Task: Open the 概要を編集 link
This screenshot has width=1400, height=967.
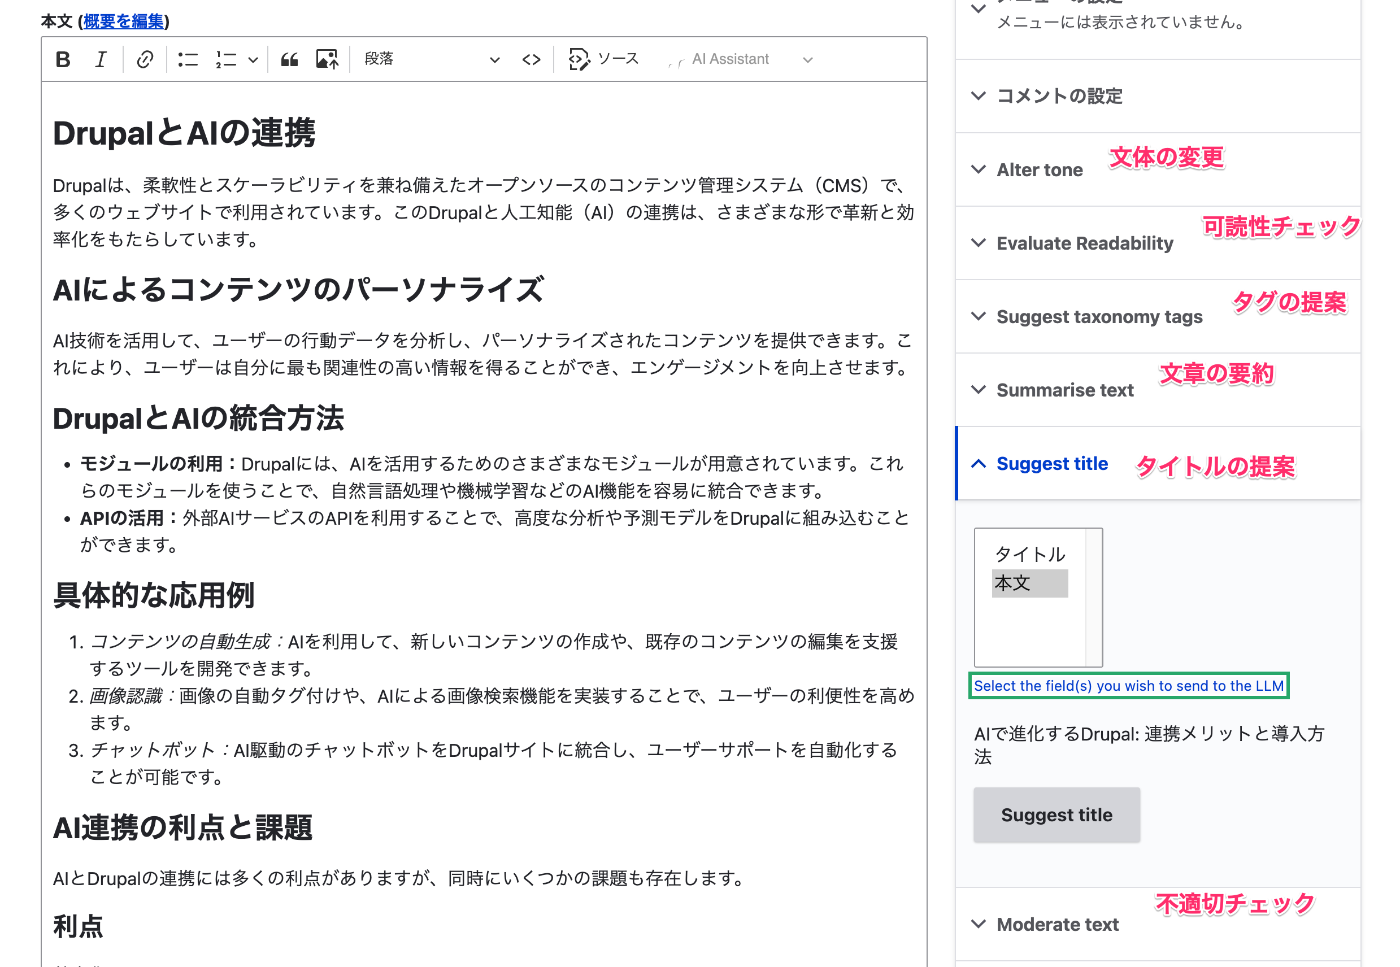Action: click(x=123, y=21)
